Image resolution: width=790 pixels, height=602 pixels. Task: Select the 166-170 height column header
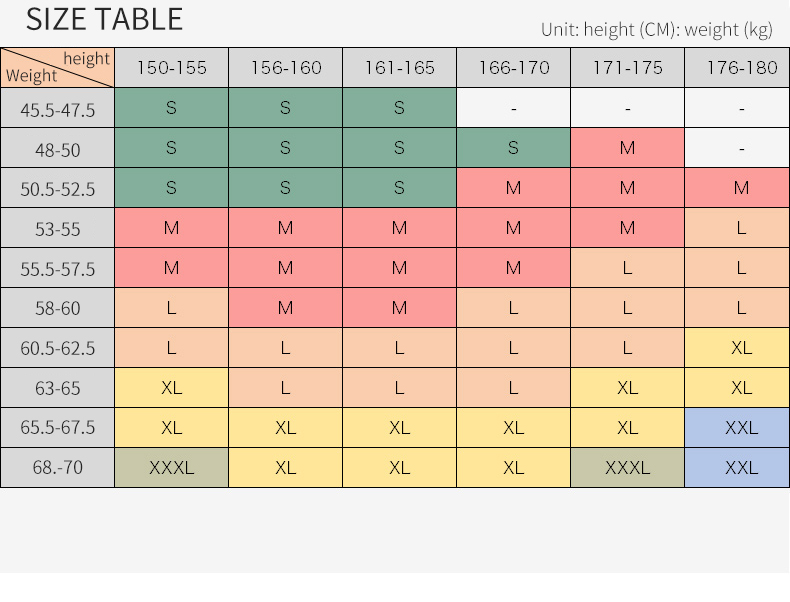click(x=513, y=68)
